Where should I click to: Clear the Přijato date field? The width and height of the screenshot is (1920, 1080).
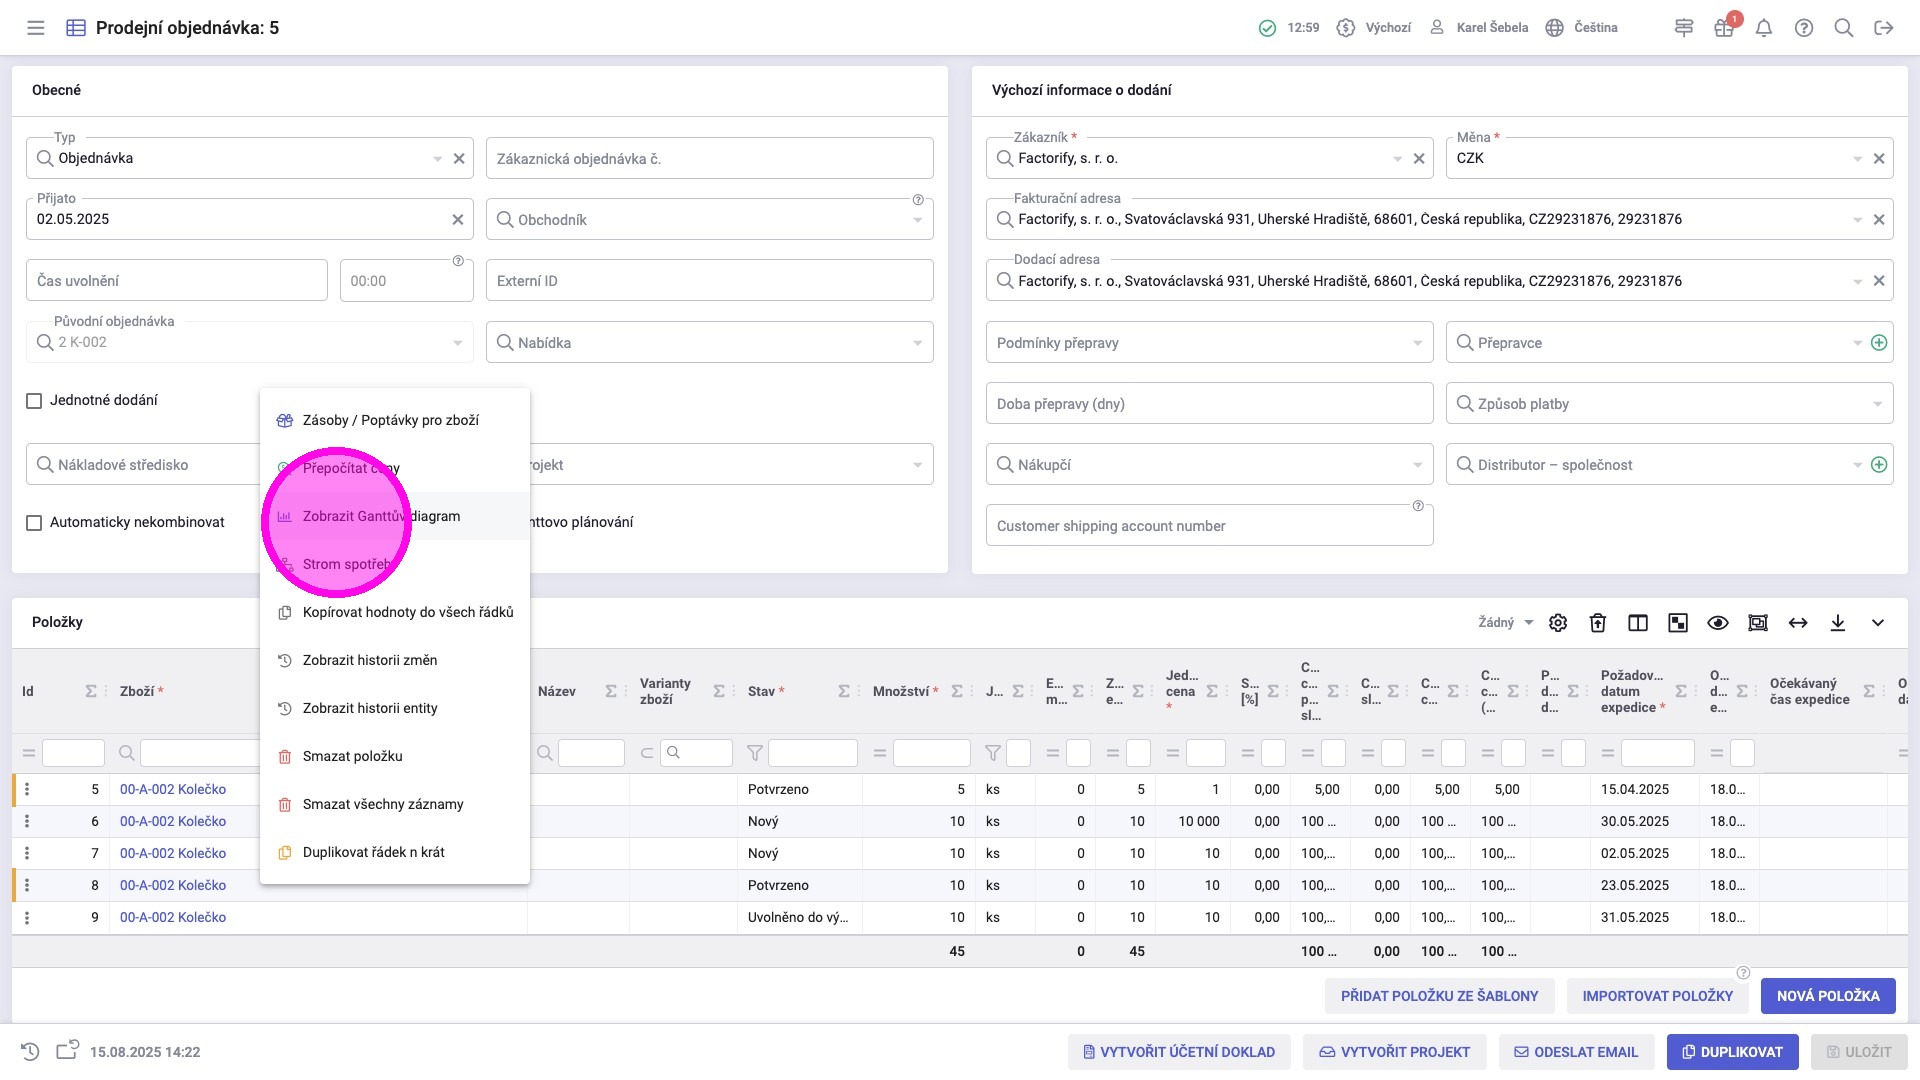[457, 220]
